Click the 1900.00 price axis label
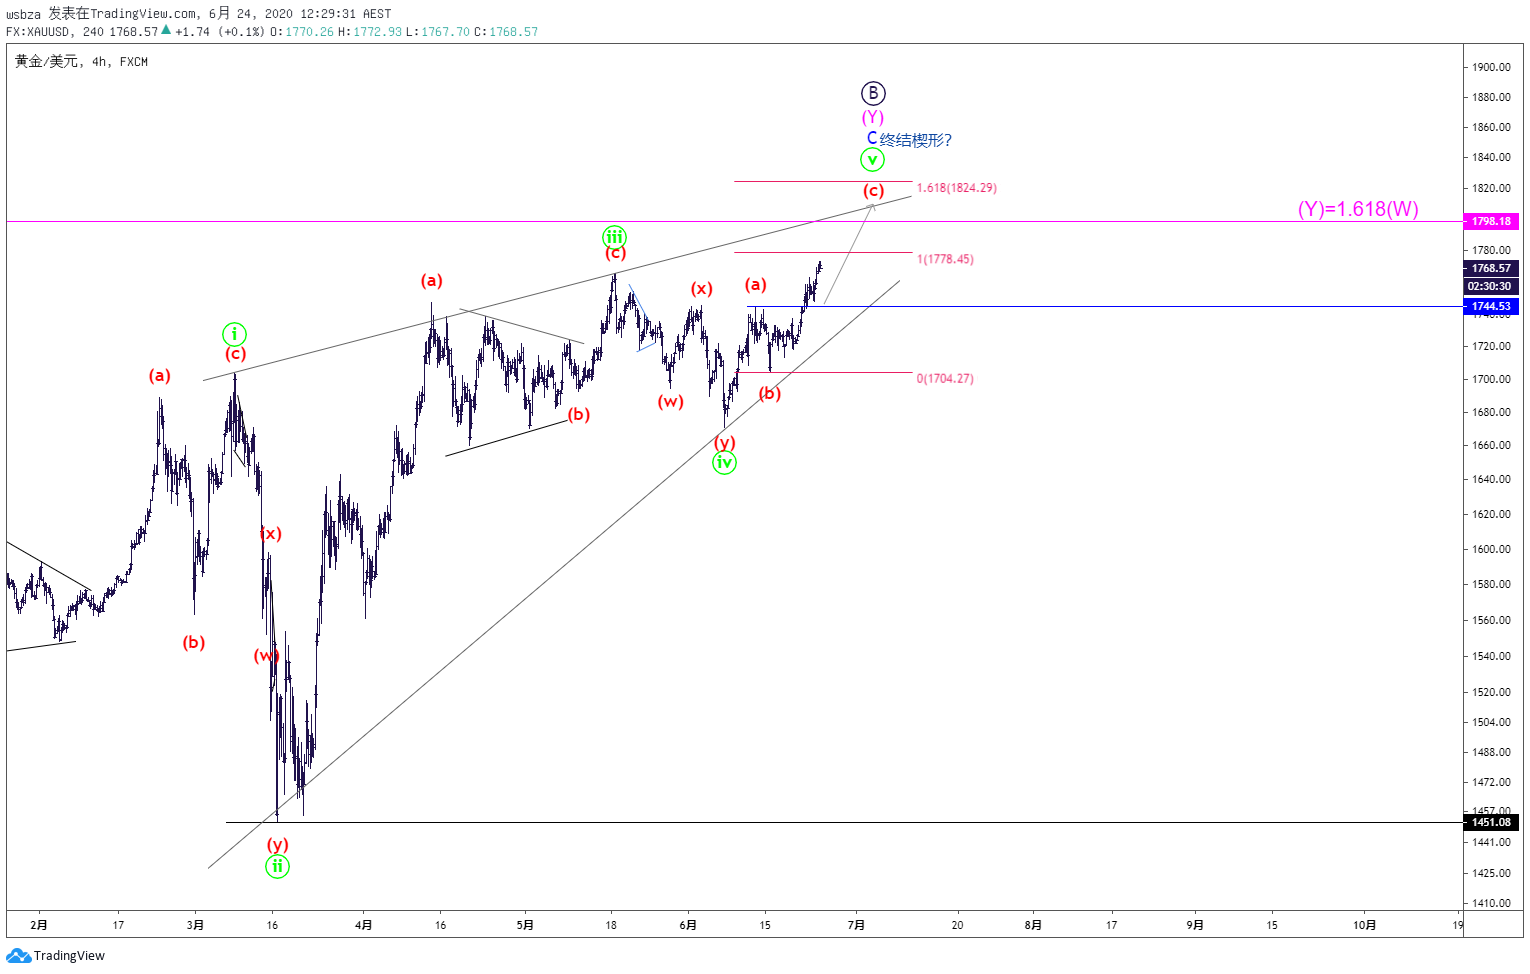This screenshot has width=1530, height=974. 1491,67
